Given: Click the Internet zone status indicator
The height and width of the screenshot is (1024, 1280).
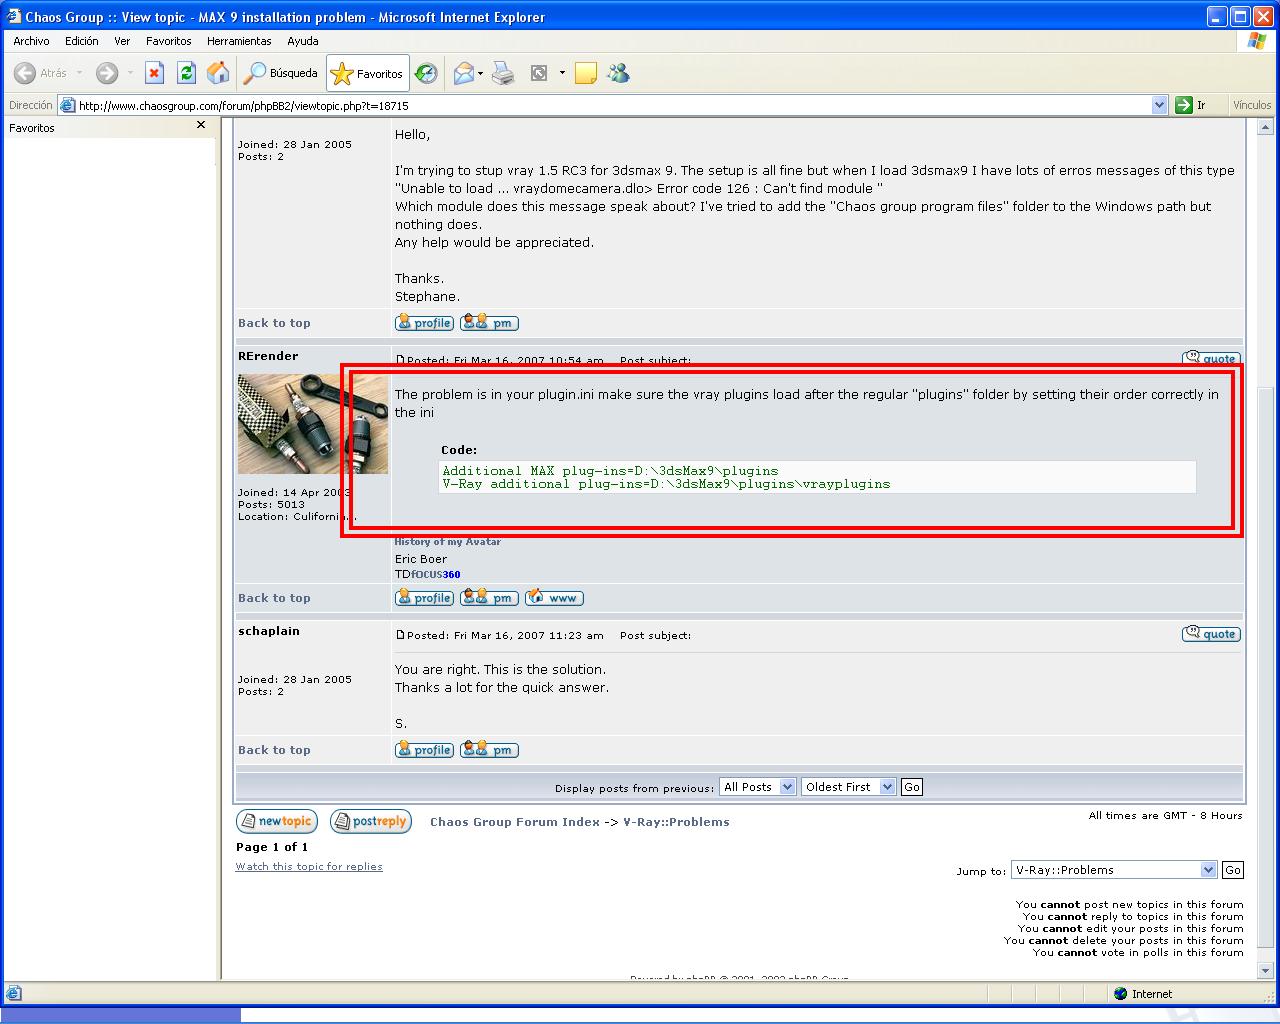Looking at the screenshot, I should (x=1142, y=994).
